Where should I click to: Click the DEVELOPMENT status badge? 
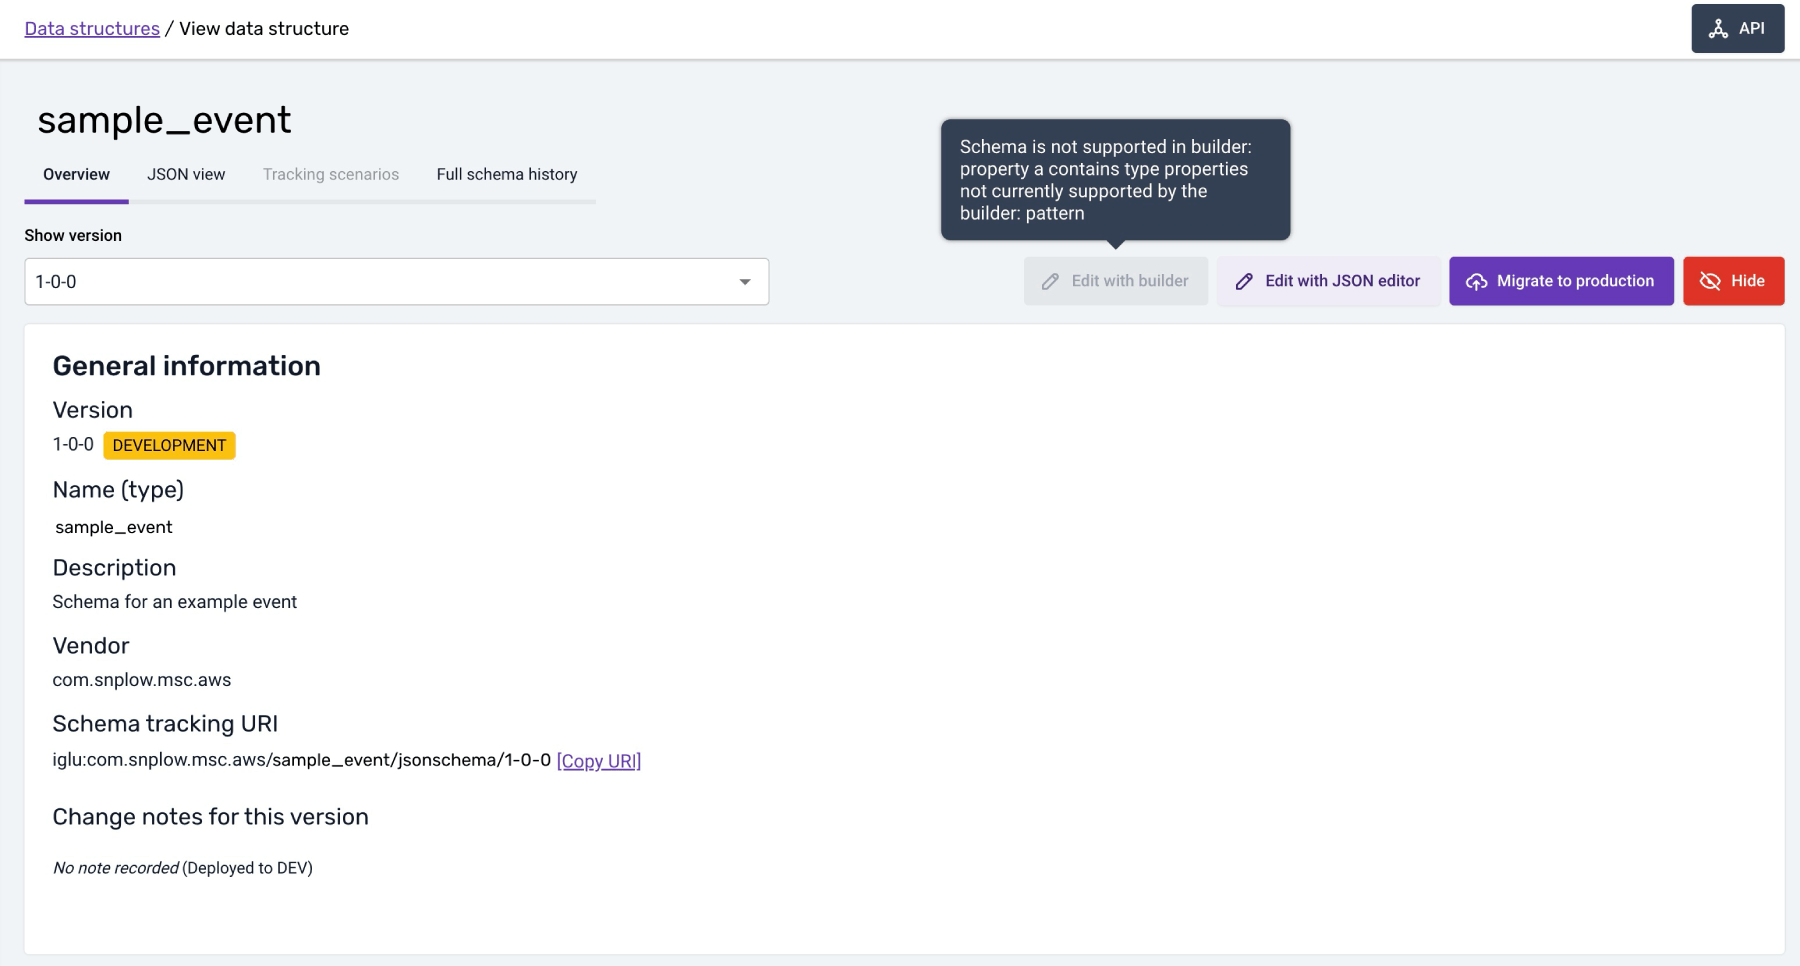[169, 446]
